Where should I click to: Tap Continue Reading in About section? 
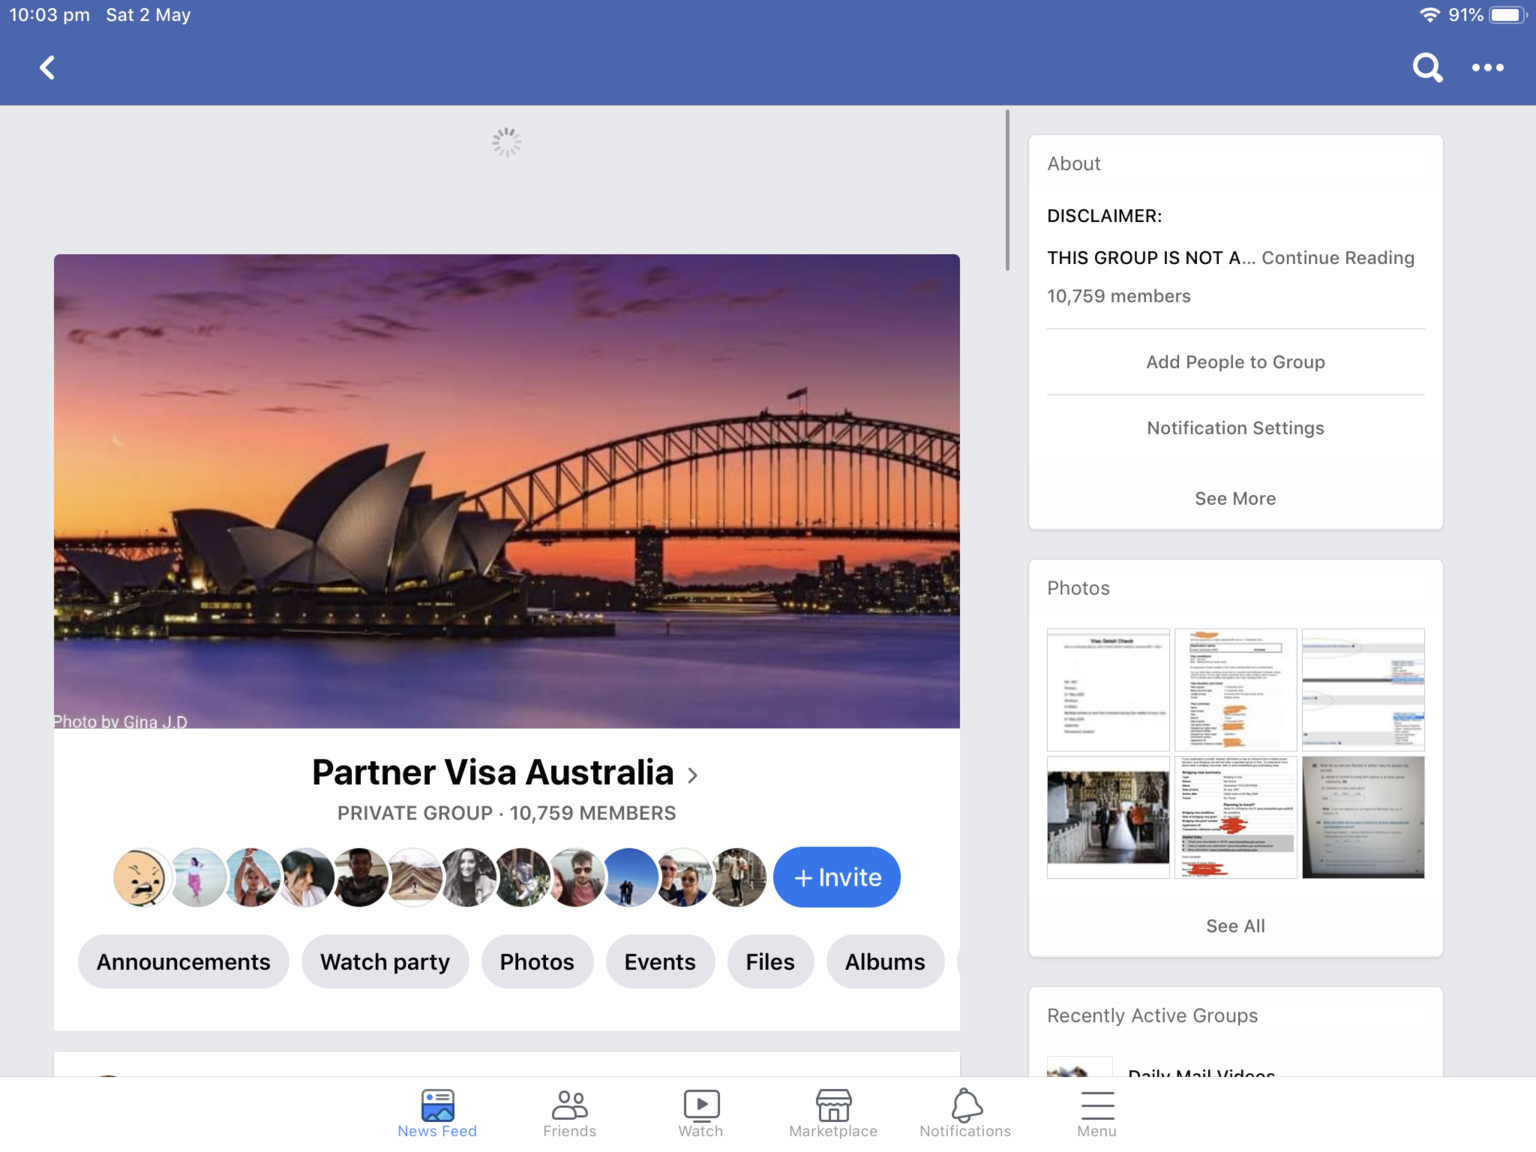pyautogui.click(x=1338, y=258)
